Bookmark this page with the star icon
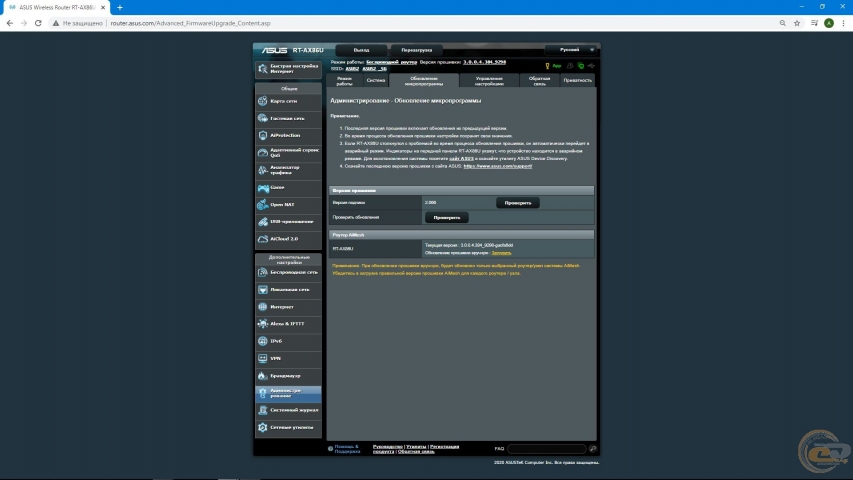The width and height of the screenshot is (853, 480). (797, 23)
